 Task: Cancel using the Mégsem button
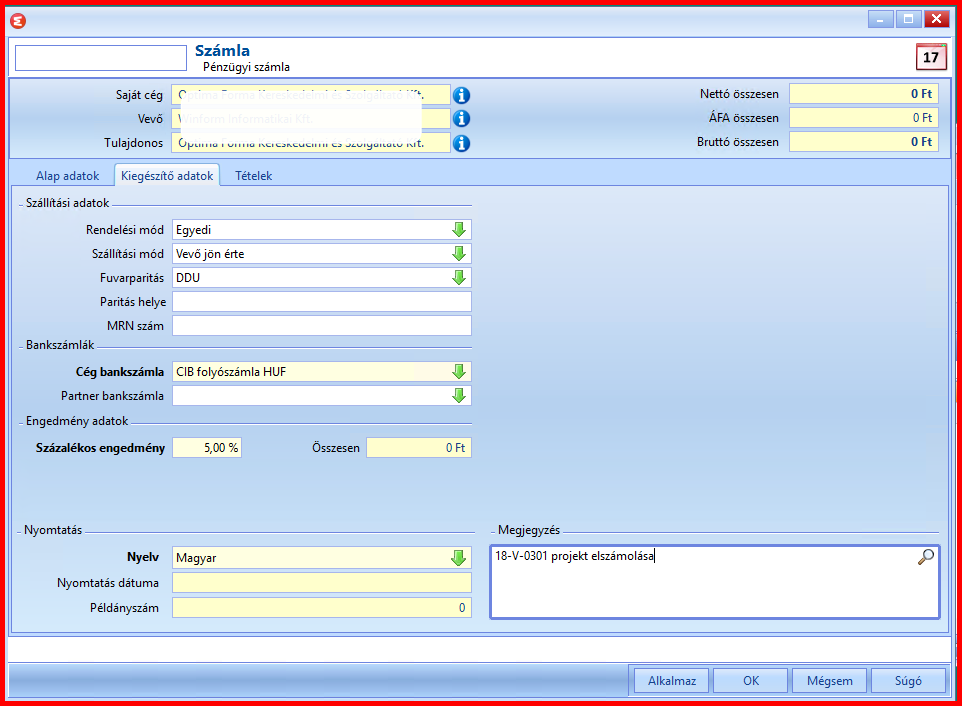[829, 681]
